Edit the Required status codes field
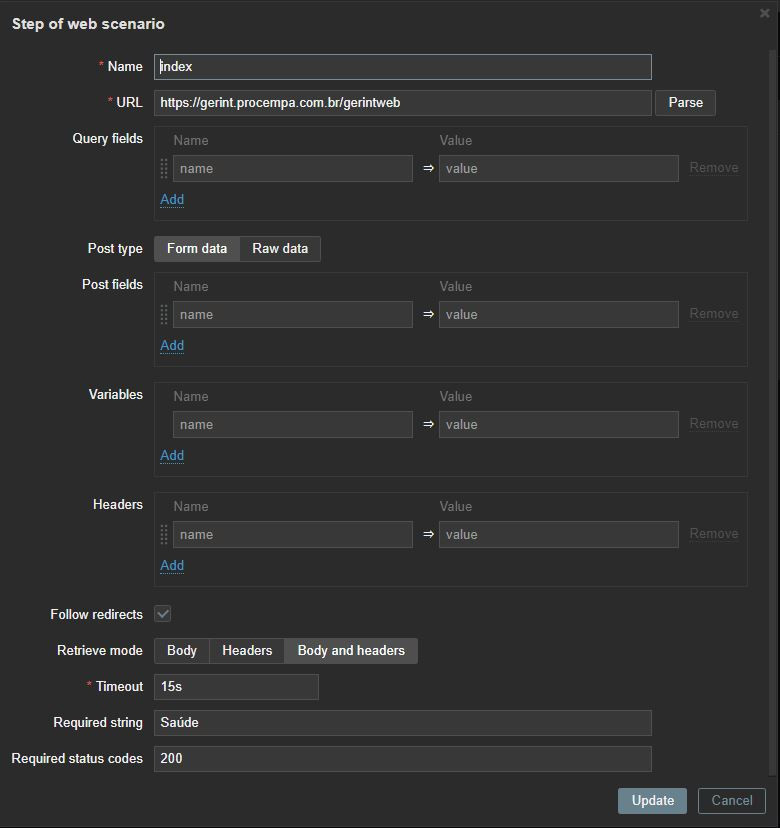This screenshot has width=780, height=828. point(402,759)
